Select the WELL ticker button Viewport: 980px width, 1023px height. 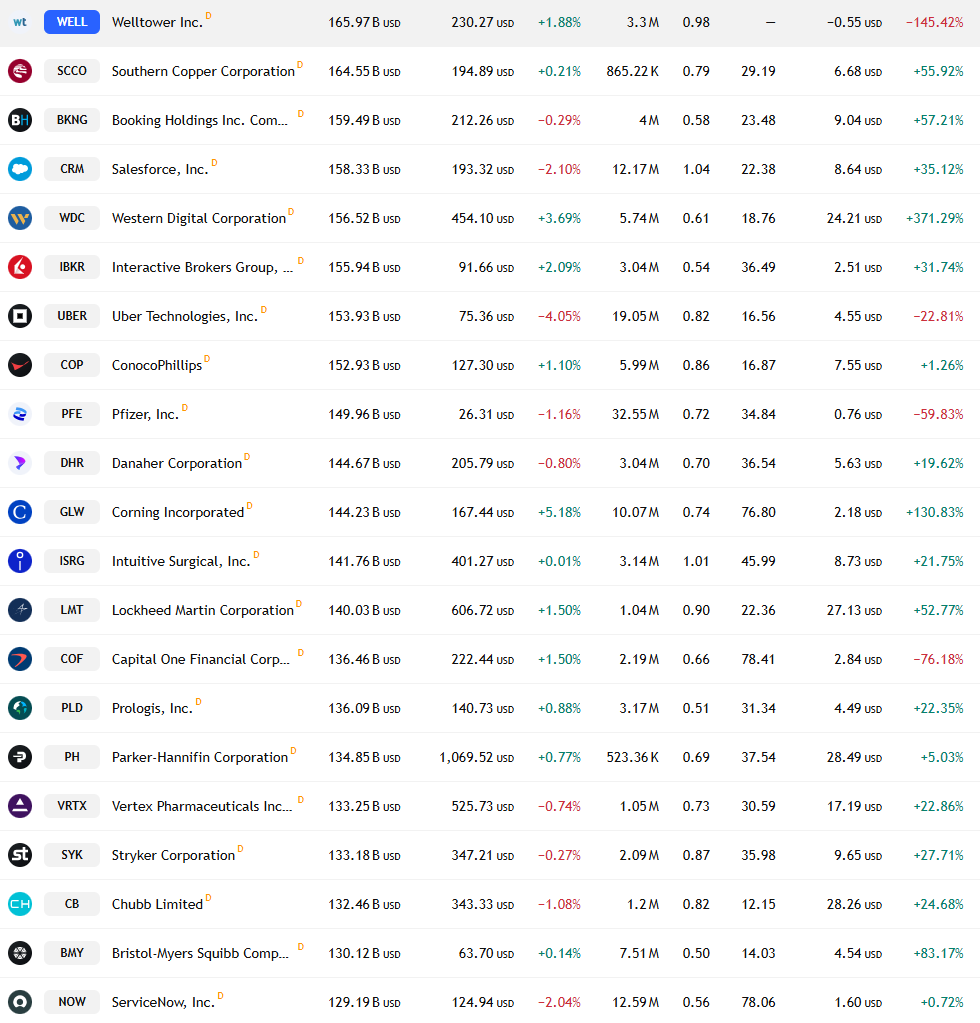(72, 22)
